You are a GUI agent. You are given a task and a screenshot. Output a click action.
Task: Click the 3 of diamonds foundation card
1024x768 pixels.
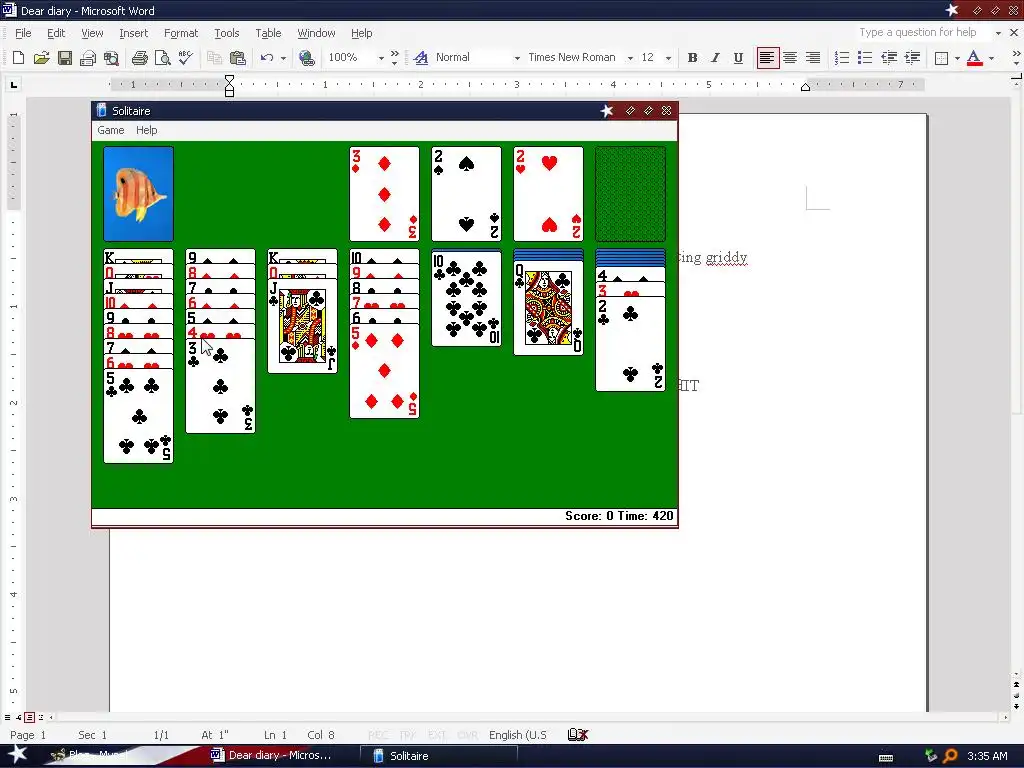(x=384, y=194)
